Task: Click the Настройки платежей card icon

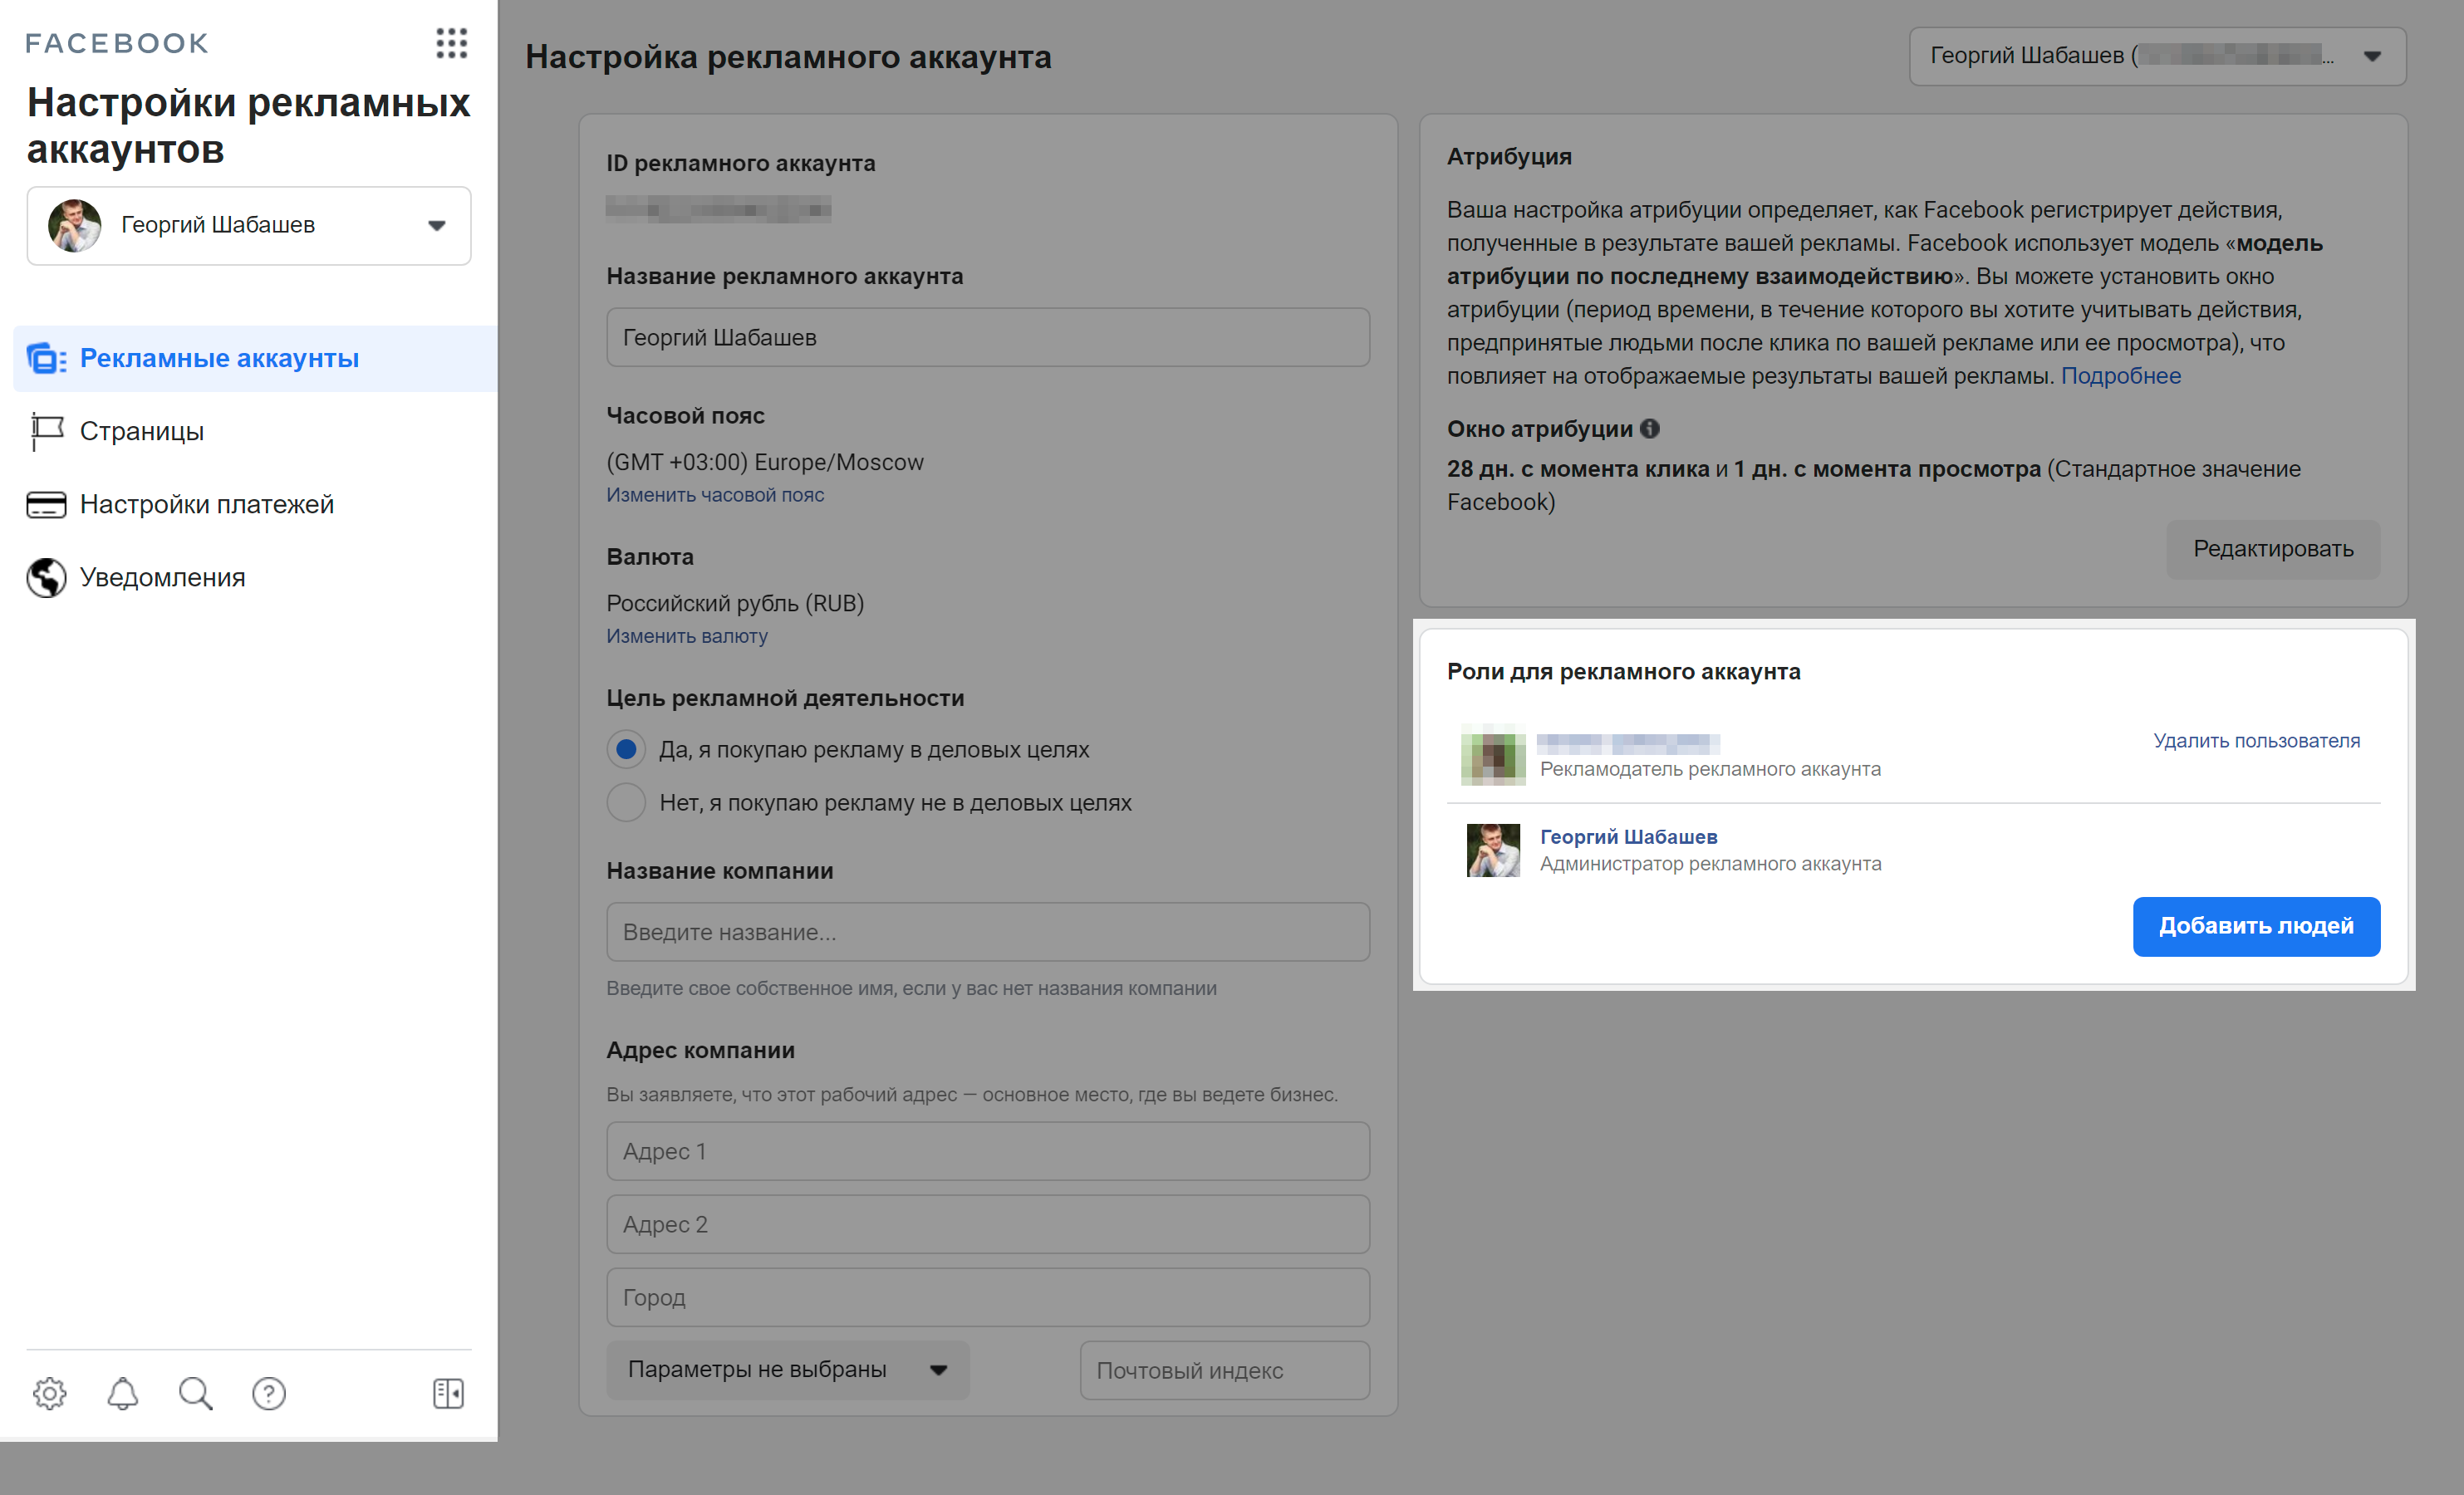Action: tap(46, 504)
